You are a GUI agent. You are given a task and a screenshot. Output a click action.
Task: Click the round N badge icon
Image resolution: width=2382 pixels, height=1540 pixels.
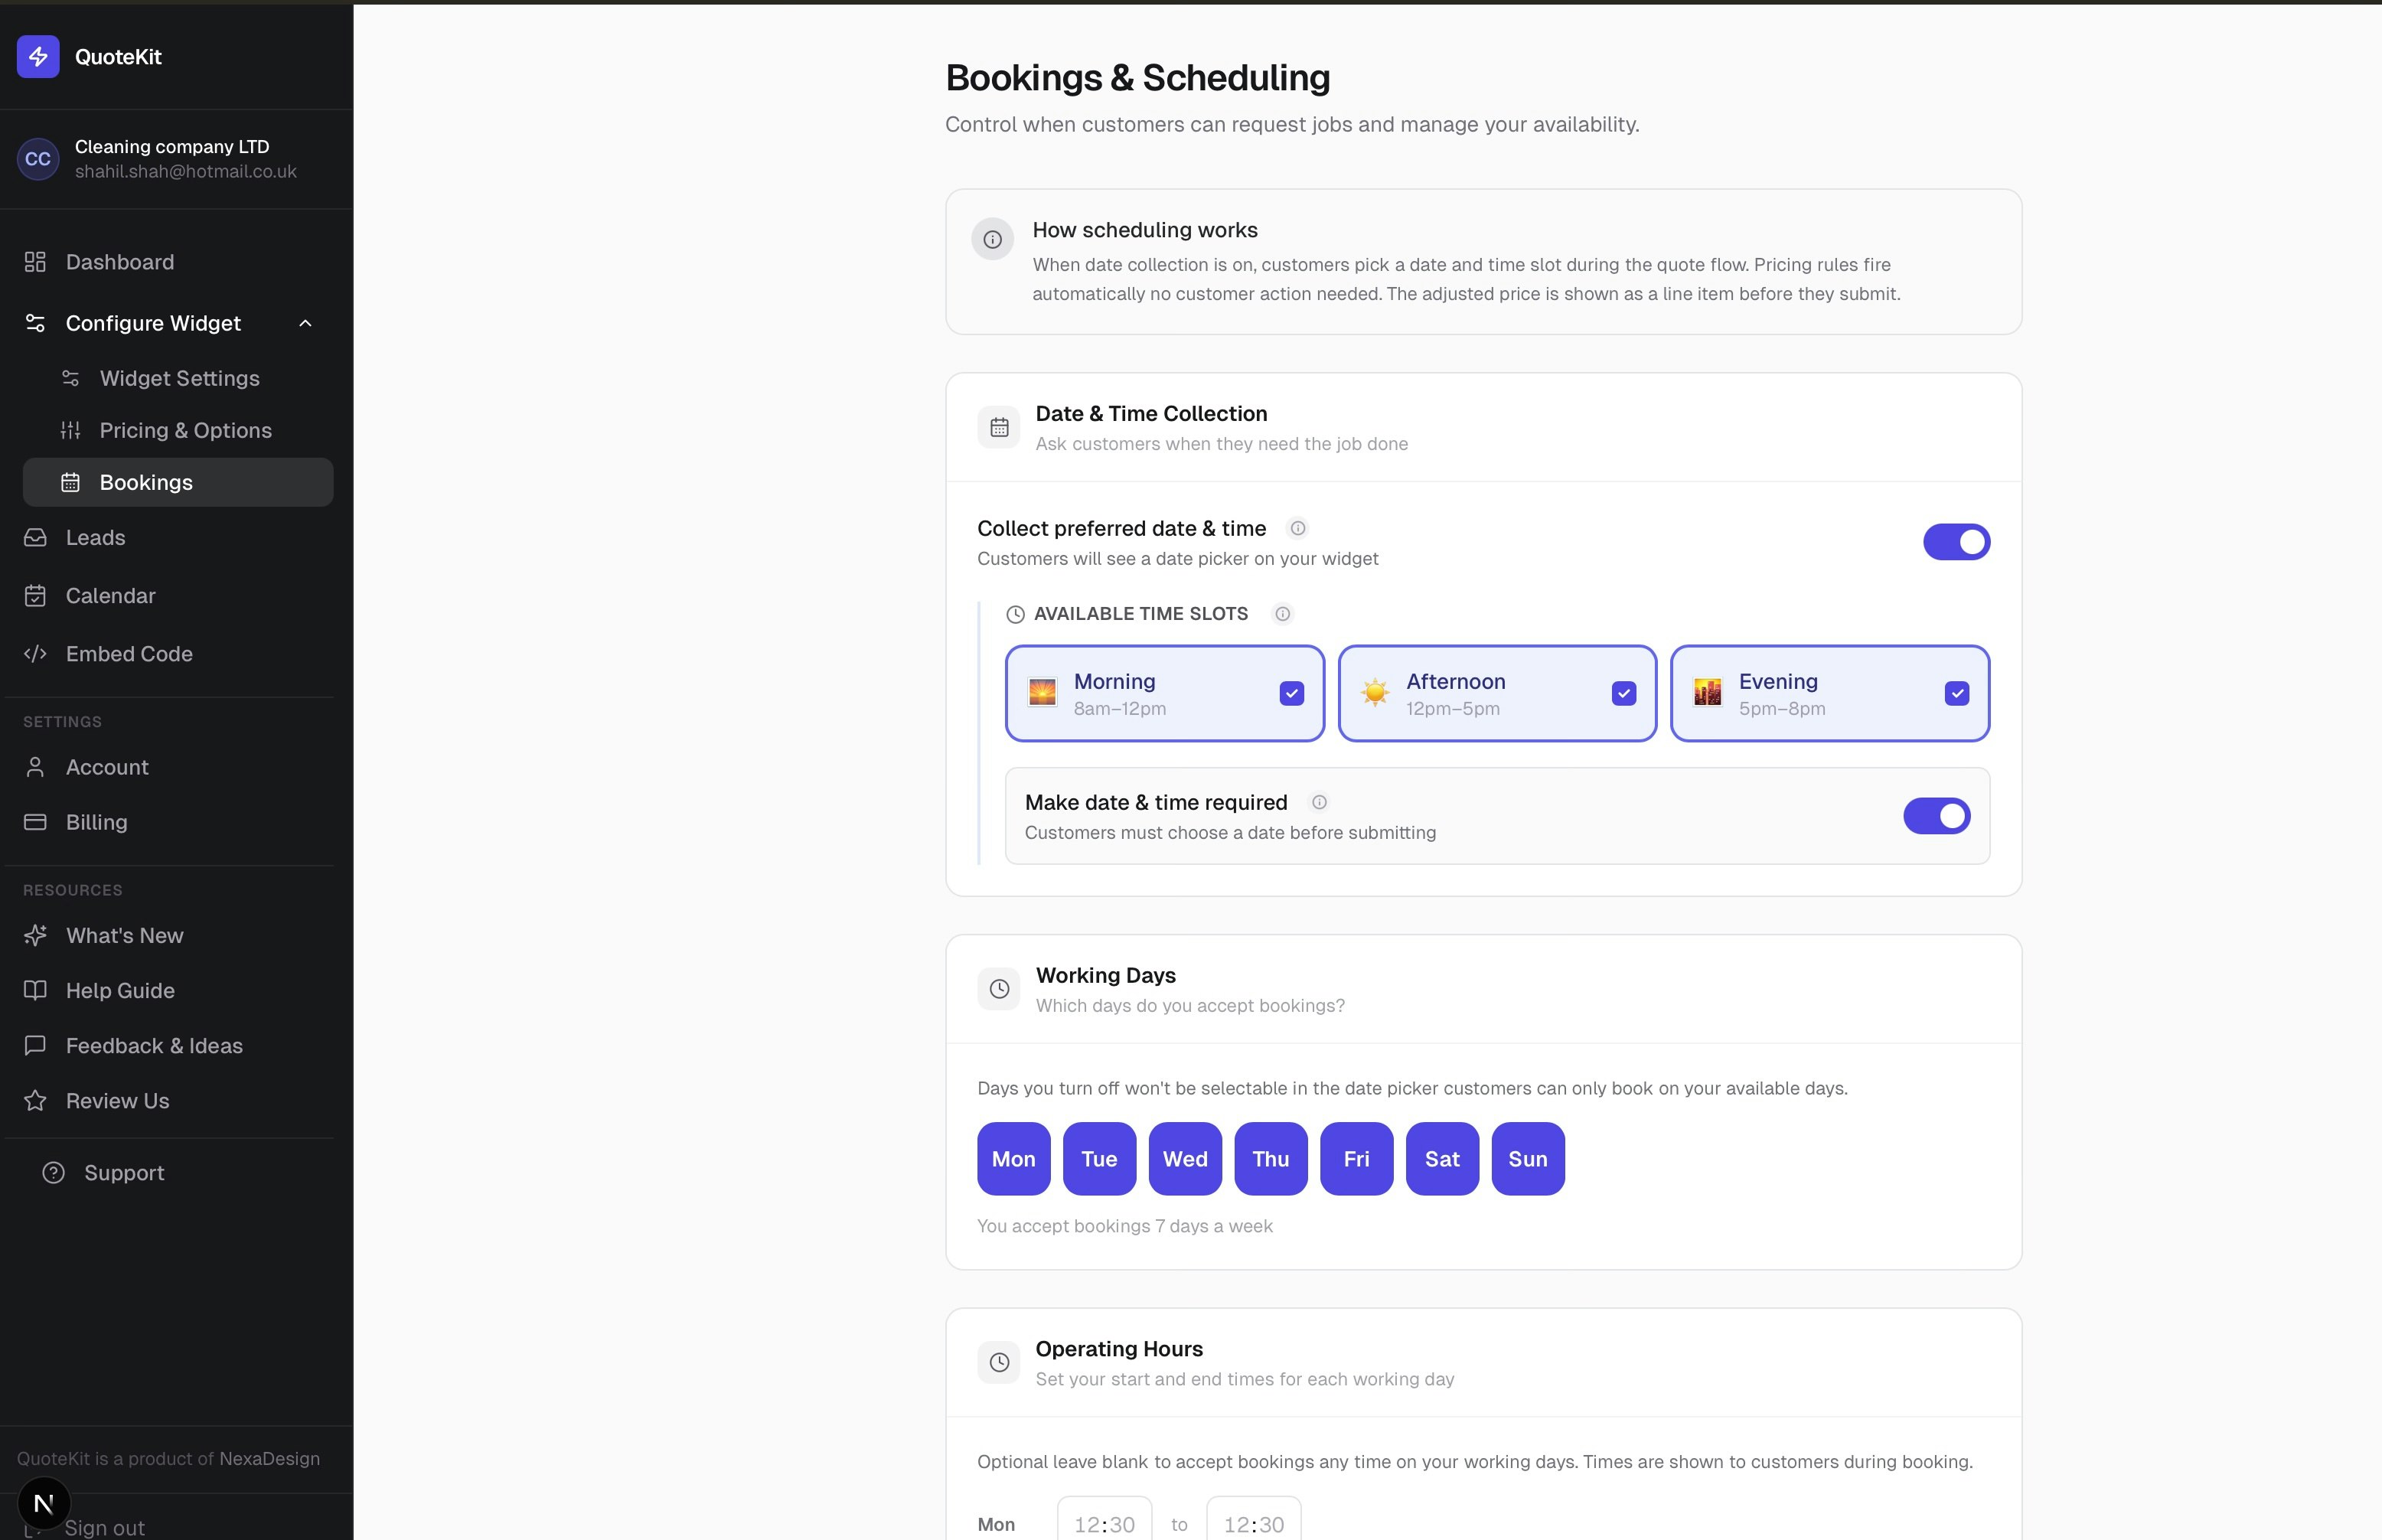(44, 1503)
